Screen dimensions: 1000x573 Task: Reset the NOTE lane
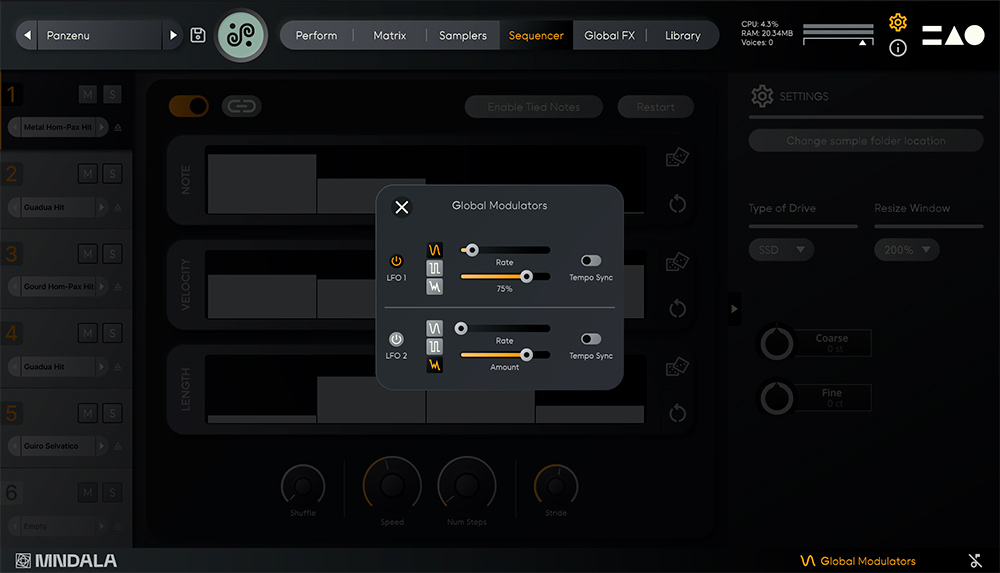point(677,204)
